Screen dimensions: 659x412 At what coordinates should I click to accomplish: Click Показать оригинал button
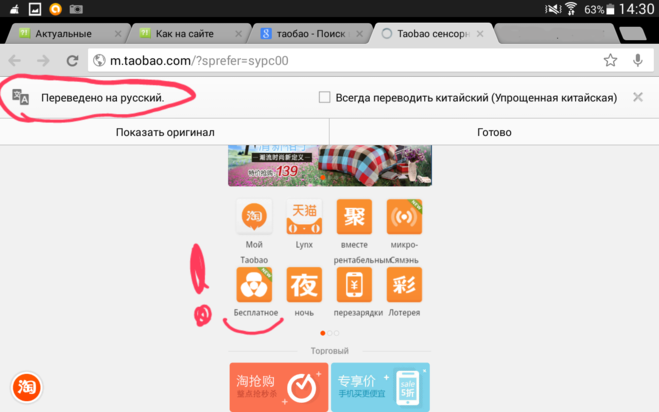tap(165, 132)
